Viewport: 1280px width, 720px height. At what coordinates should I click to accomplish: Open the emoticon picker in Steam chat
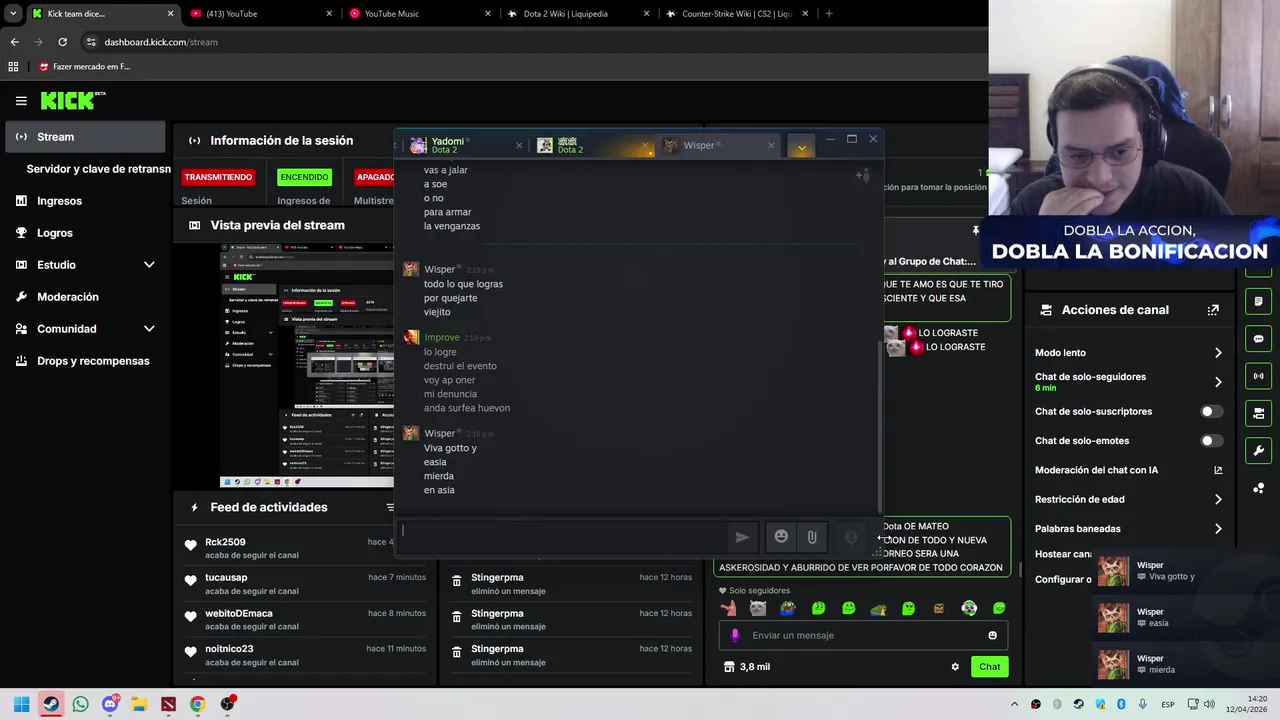pos(781,537)
